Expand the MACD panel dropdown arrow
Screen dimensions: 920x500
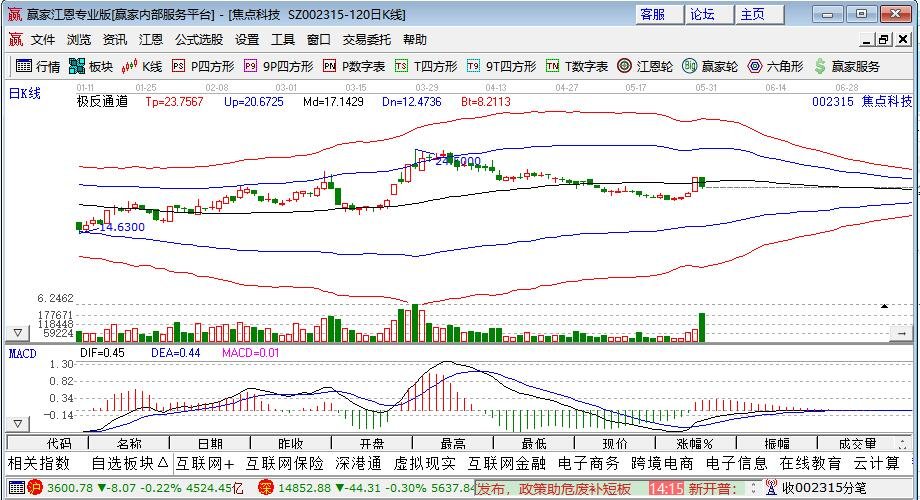18,423
